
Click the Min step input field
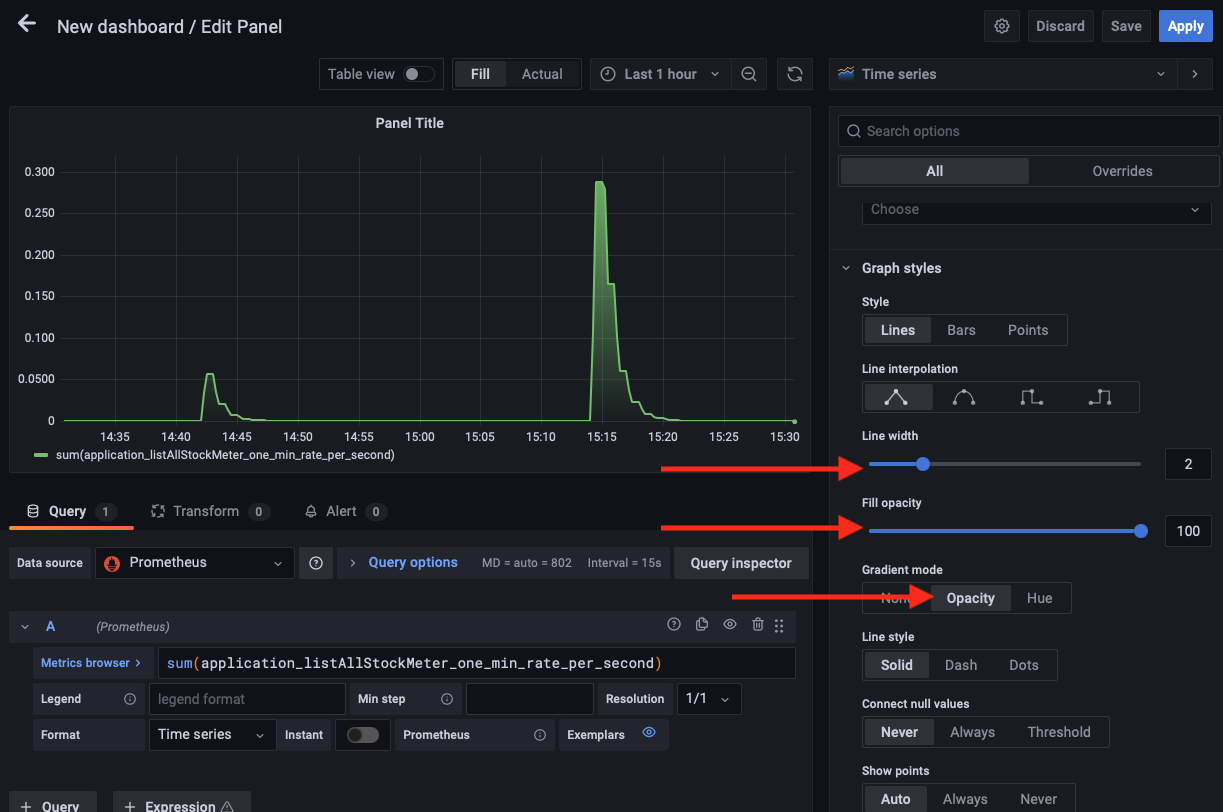tap(530, 699)
